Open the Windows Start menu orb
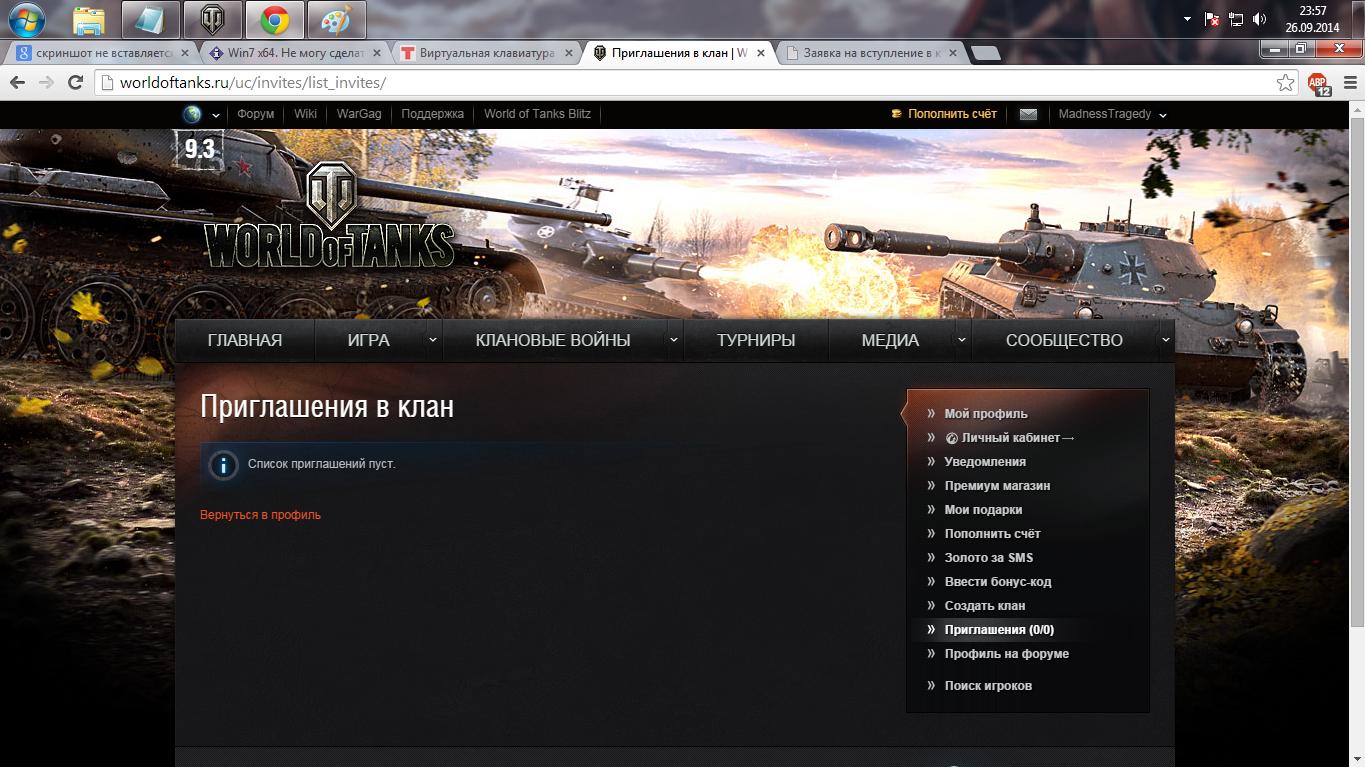Screen dimensions: 1365x767 pyautogui.click(x=27, y=19)
